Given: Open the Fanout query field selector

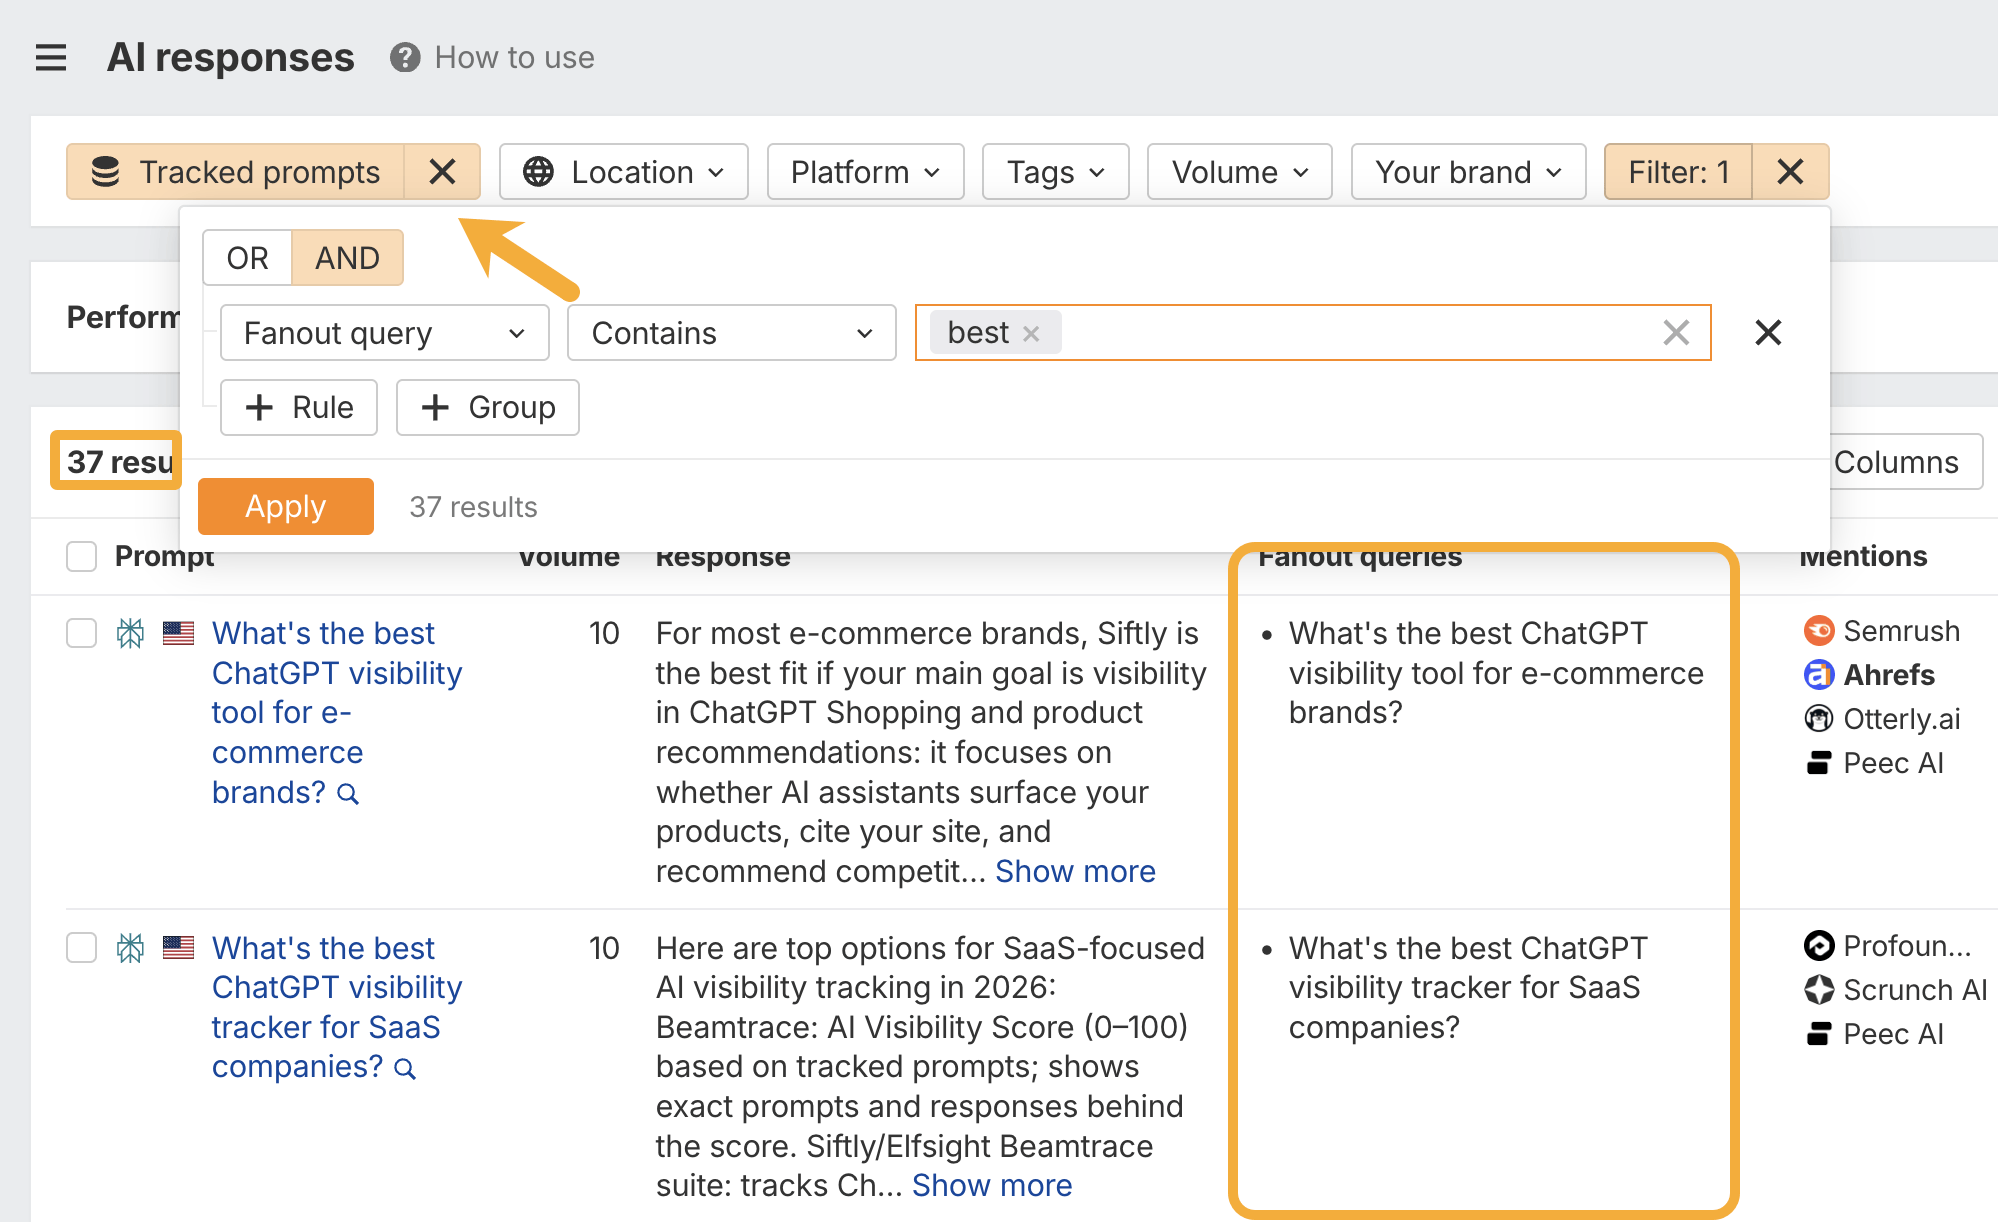Looking at the screenshot, I should [384, 333].
